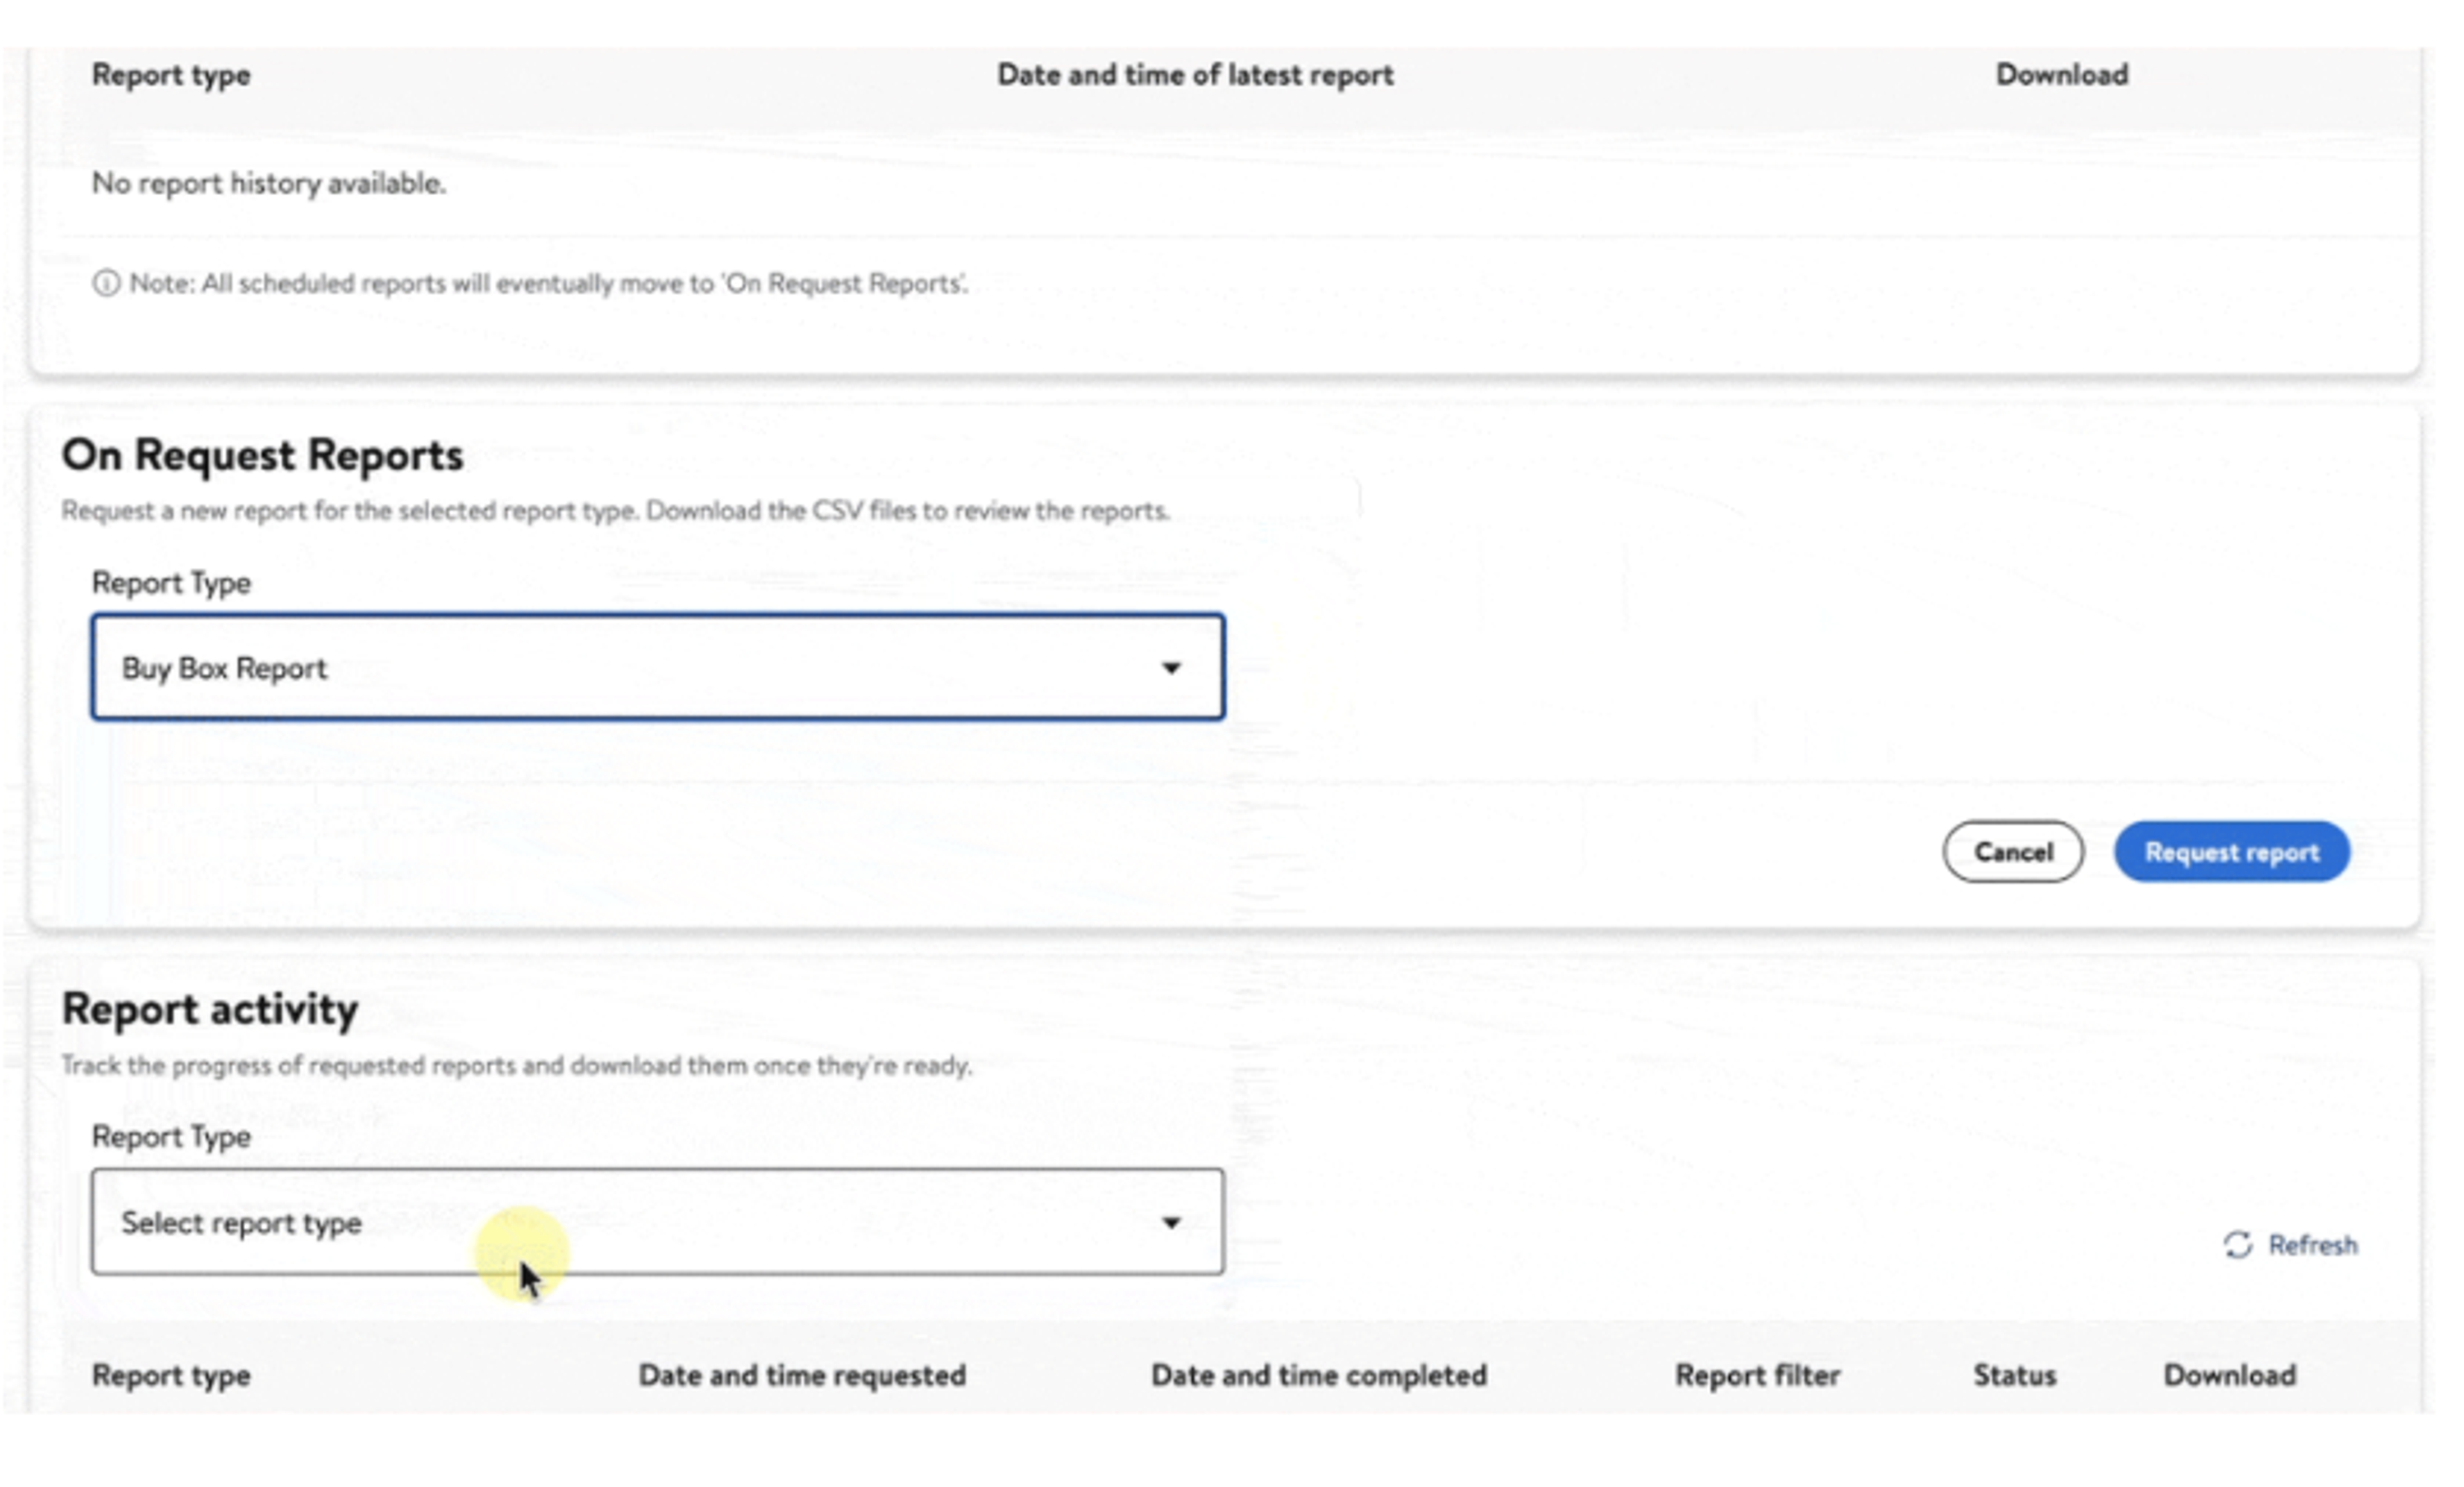
Task: Click the Download header in the scheduled reports table
Action: click(x=2061, y=75)
